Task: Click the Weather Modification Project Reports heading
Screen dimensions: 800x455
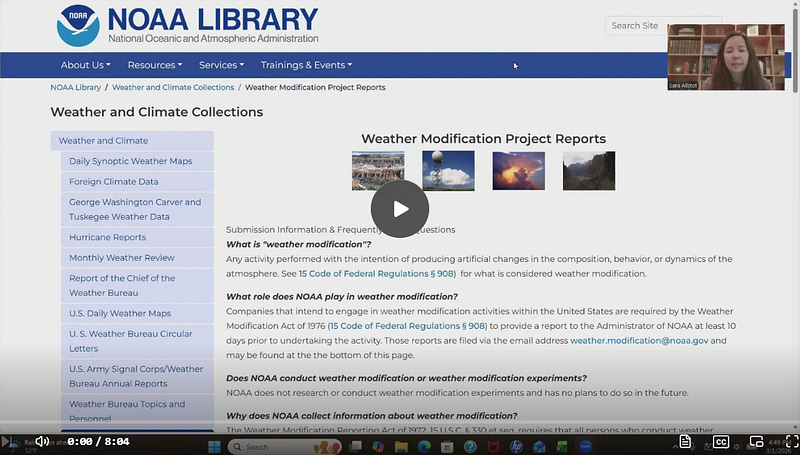Action: [484, 139]
